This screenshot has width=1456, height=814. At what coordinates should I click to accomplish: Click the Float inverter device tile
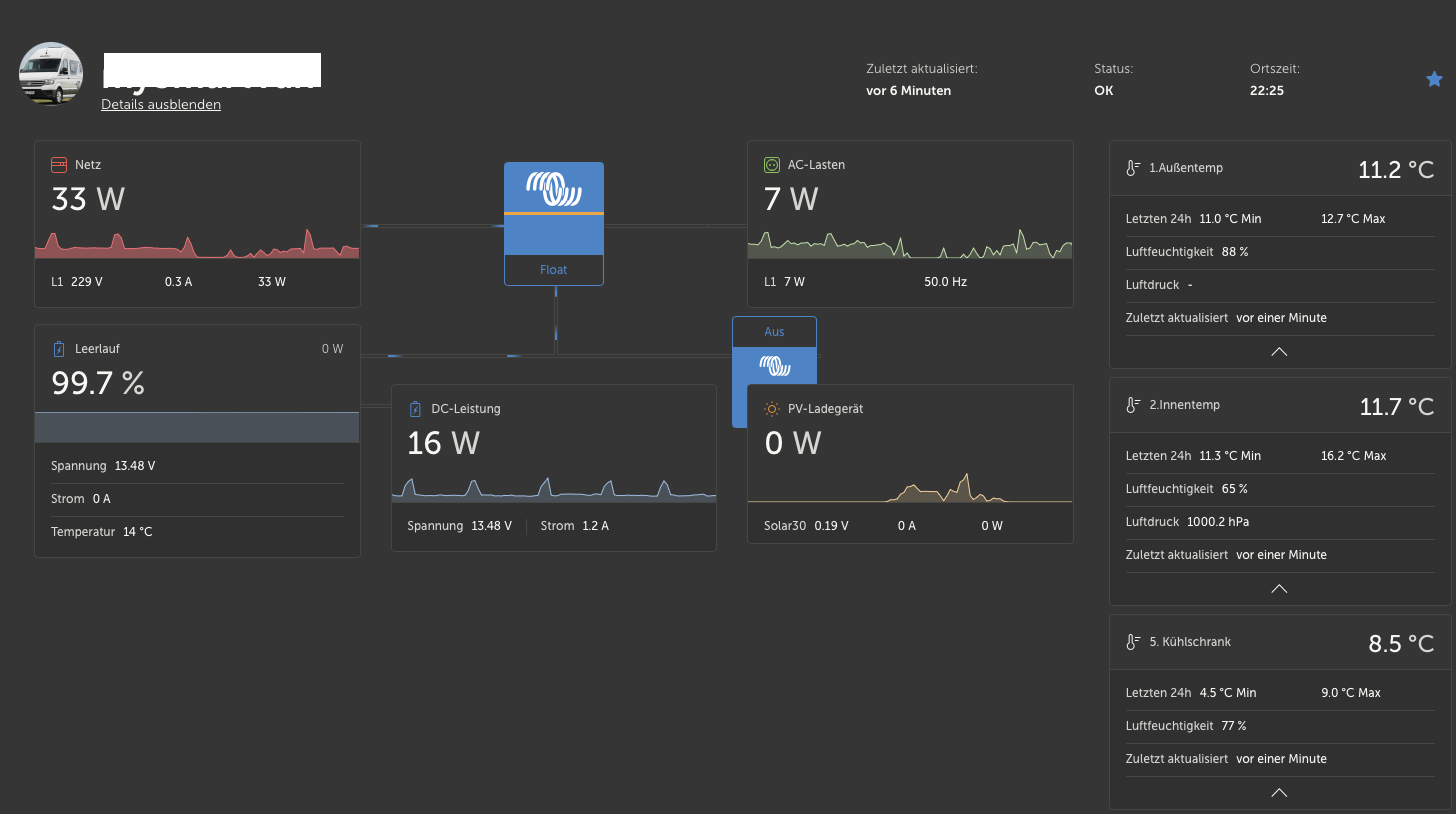point(554,224)
